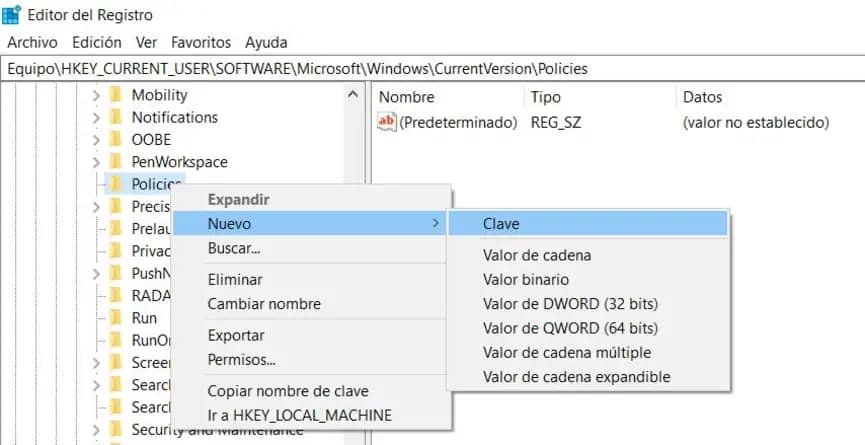Choose Eliminar in the context menu

pos(311,280)
